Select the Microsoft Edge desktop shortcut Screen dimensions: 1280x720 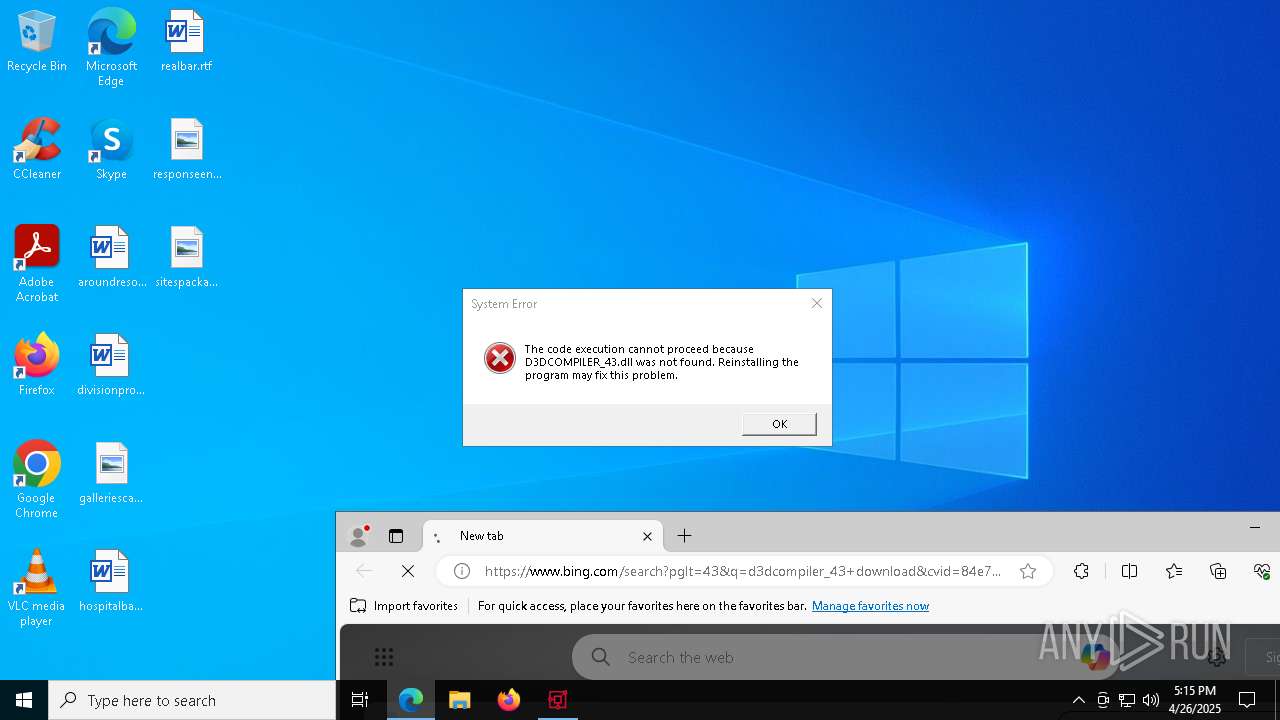click(111, 47)
